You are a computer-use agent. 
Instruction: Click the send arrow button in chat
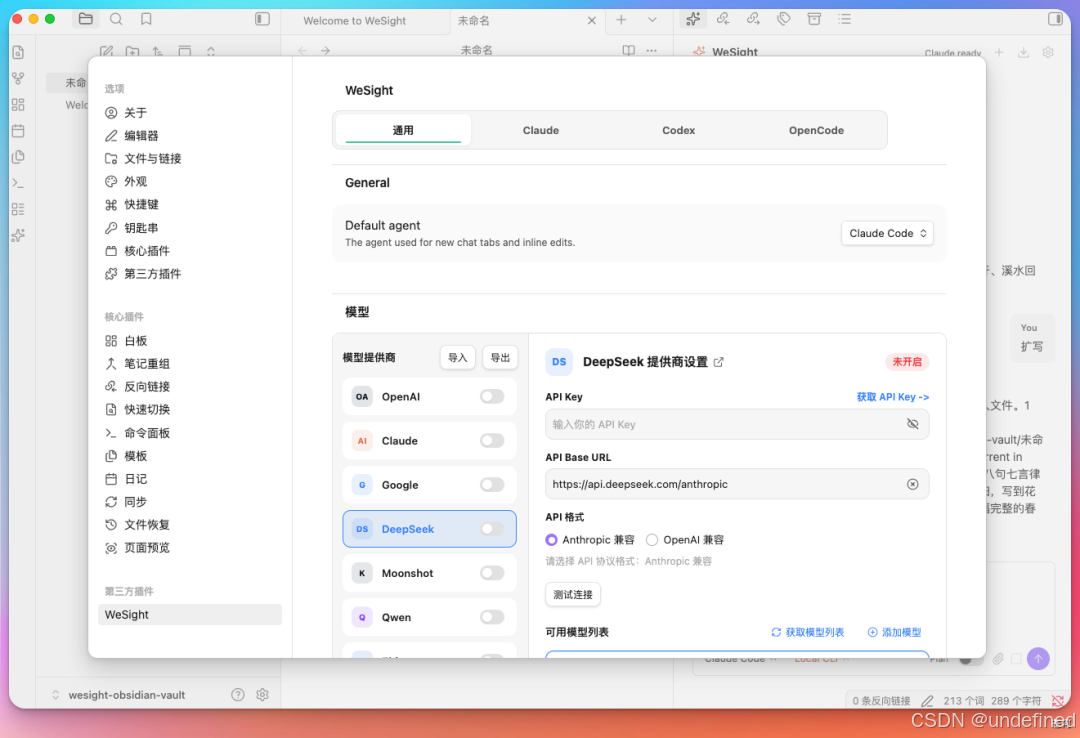[1038, 659]
